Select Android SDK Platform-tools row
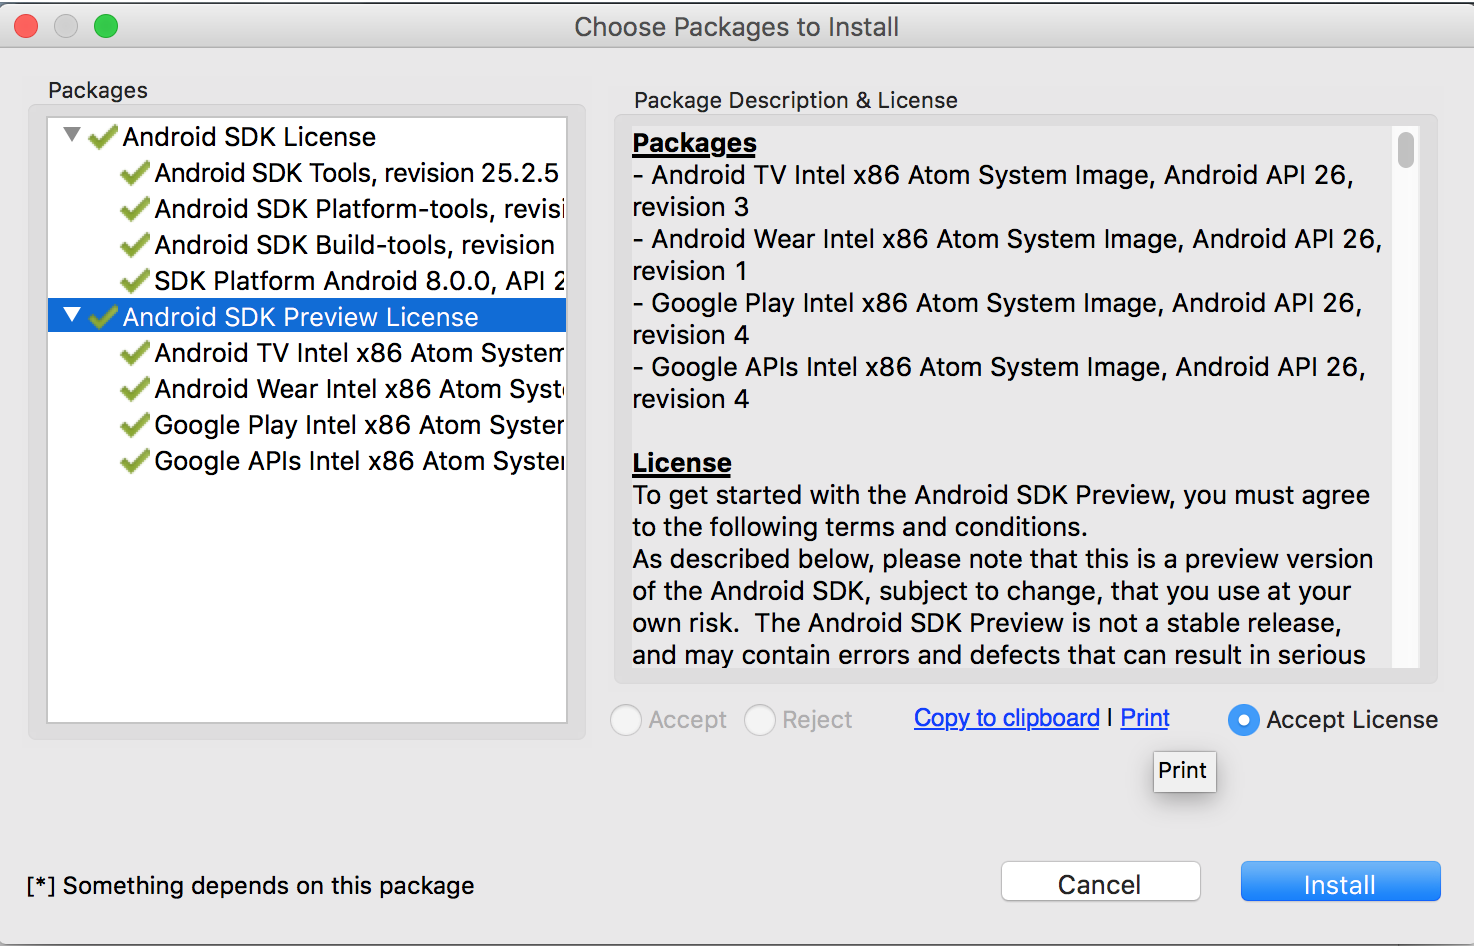The width and height of the screenshot is (1474, 946). pos(307,209)
